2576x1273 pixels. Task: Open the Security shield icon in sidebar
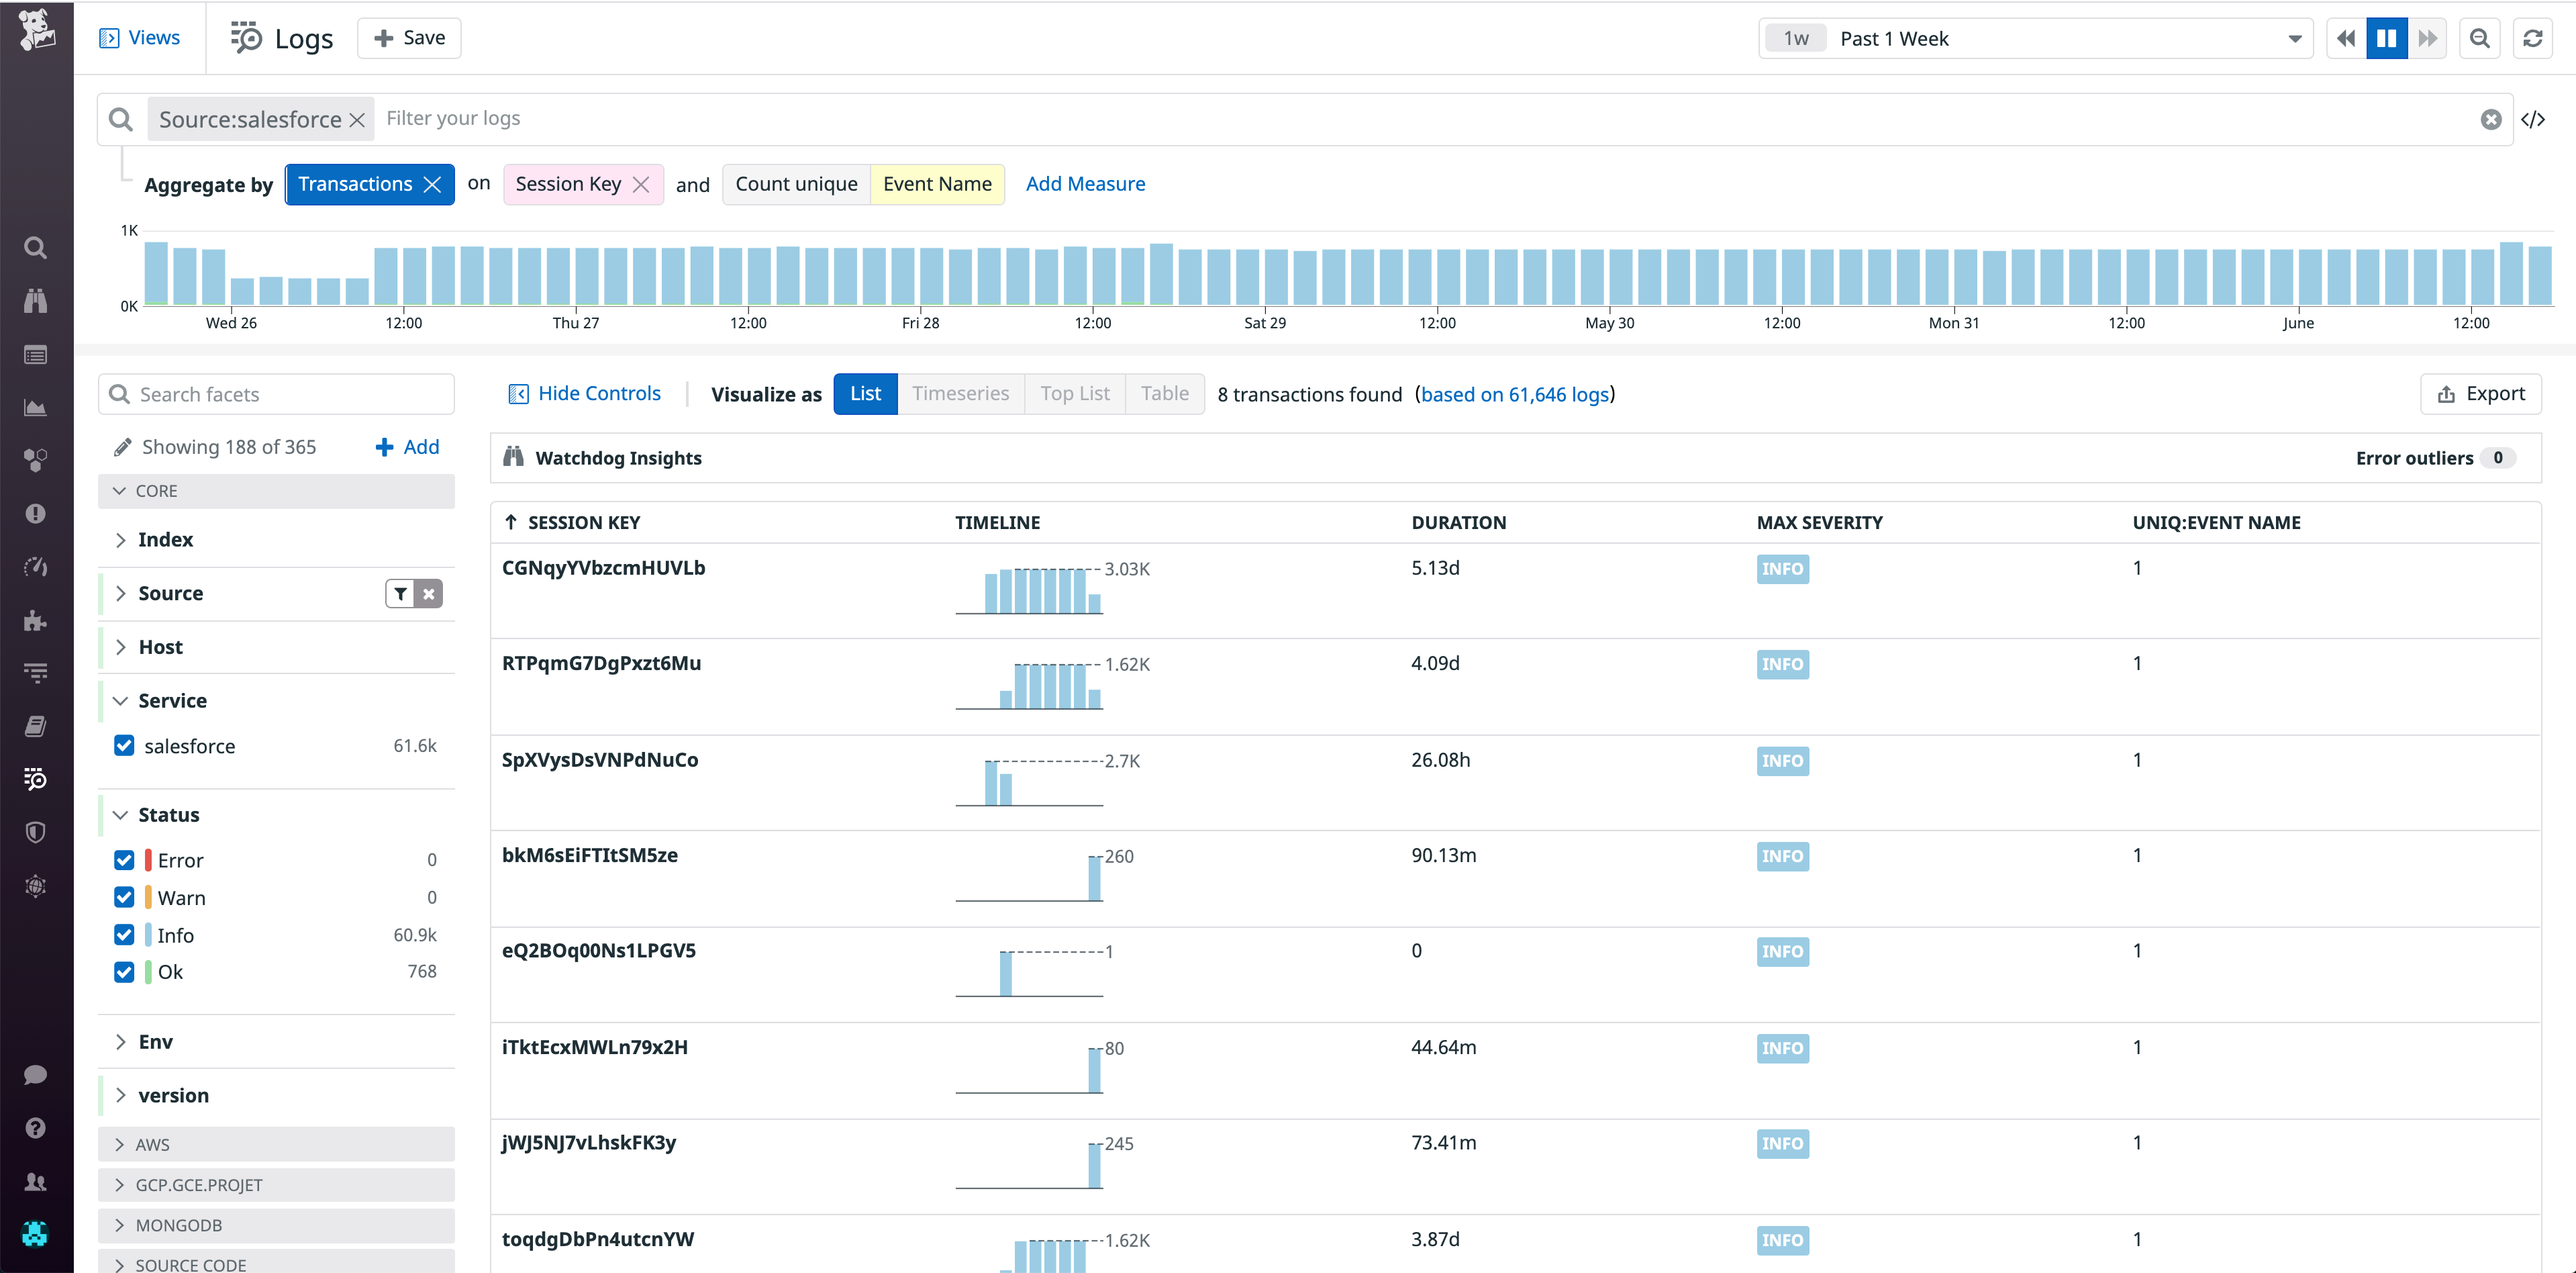point(36,832)
